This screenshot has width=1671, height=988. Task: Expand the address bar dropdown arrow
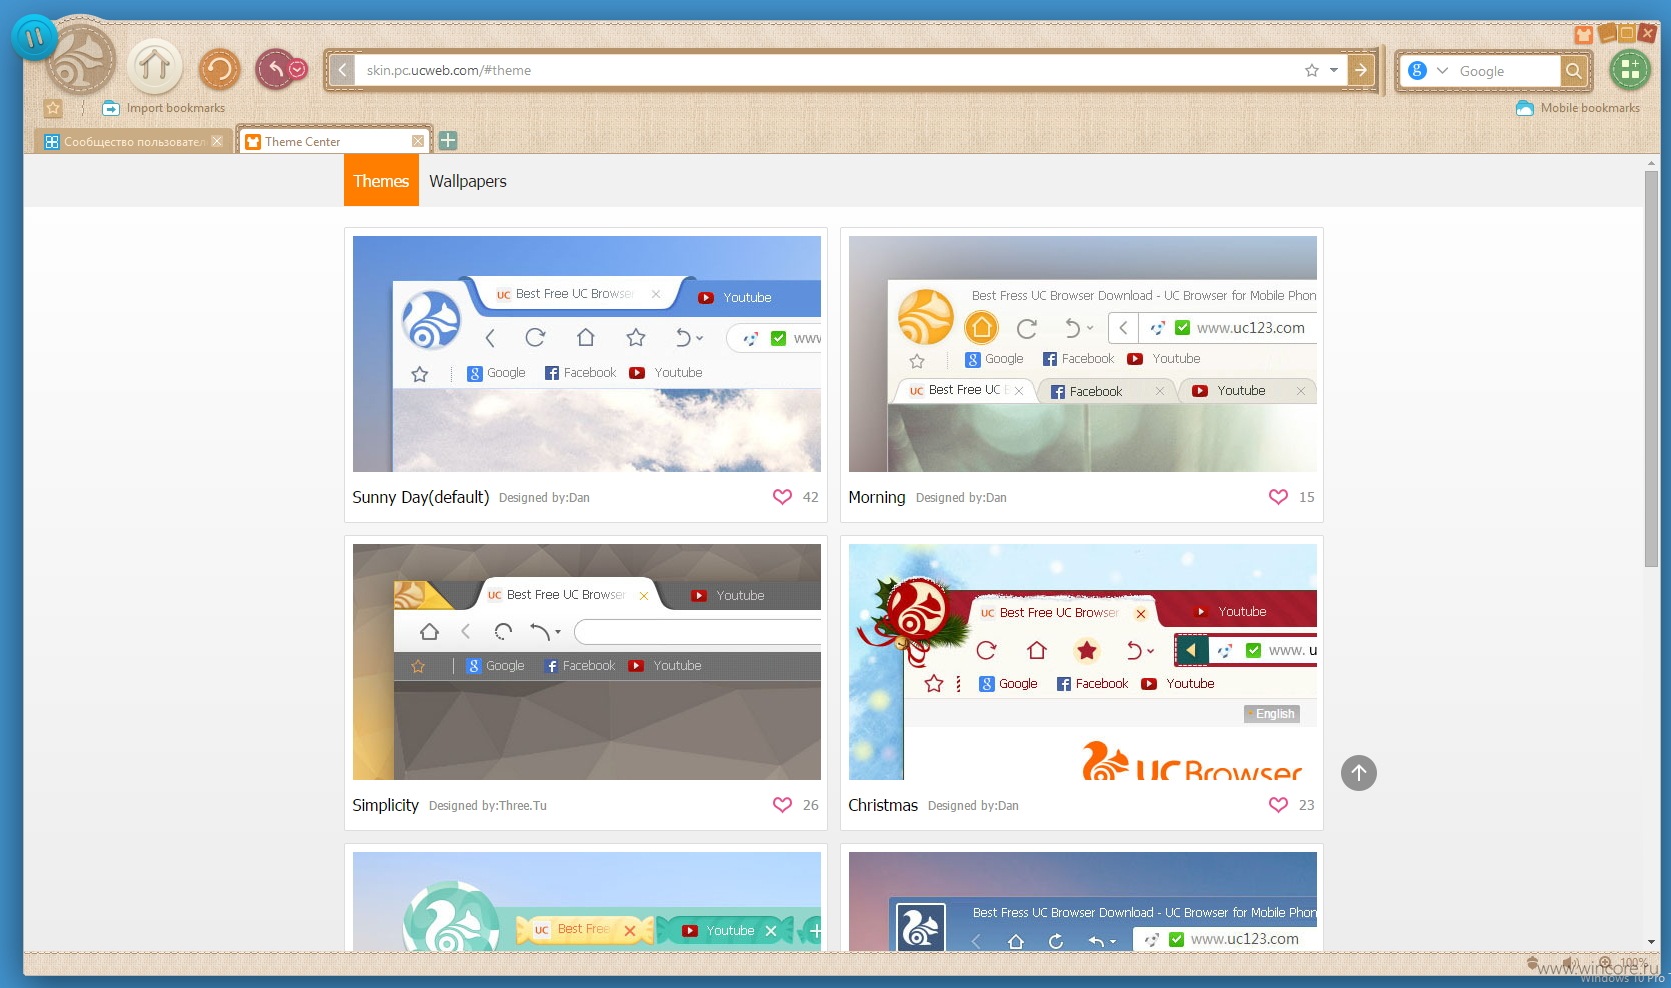point(1333,70)
